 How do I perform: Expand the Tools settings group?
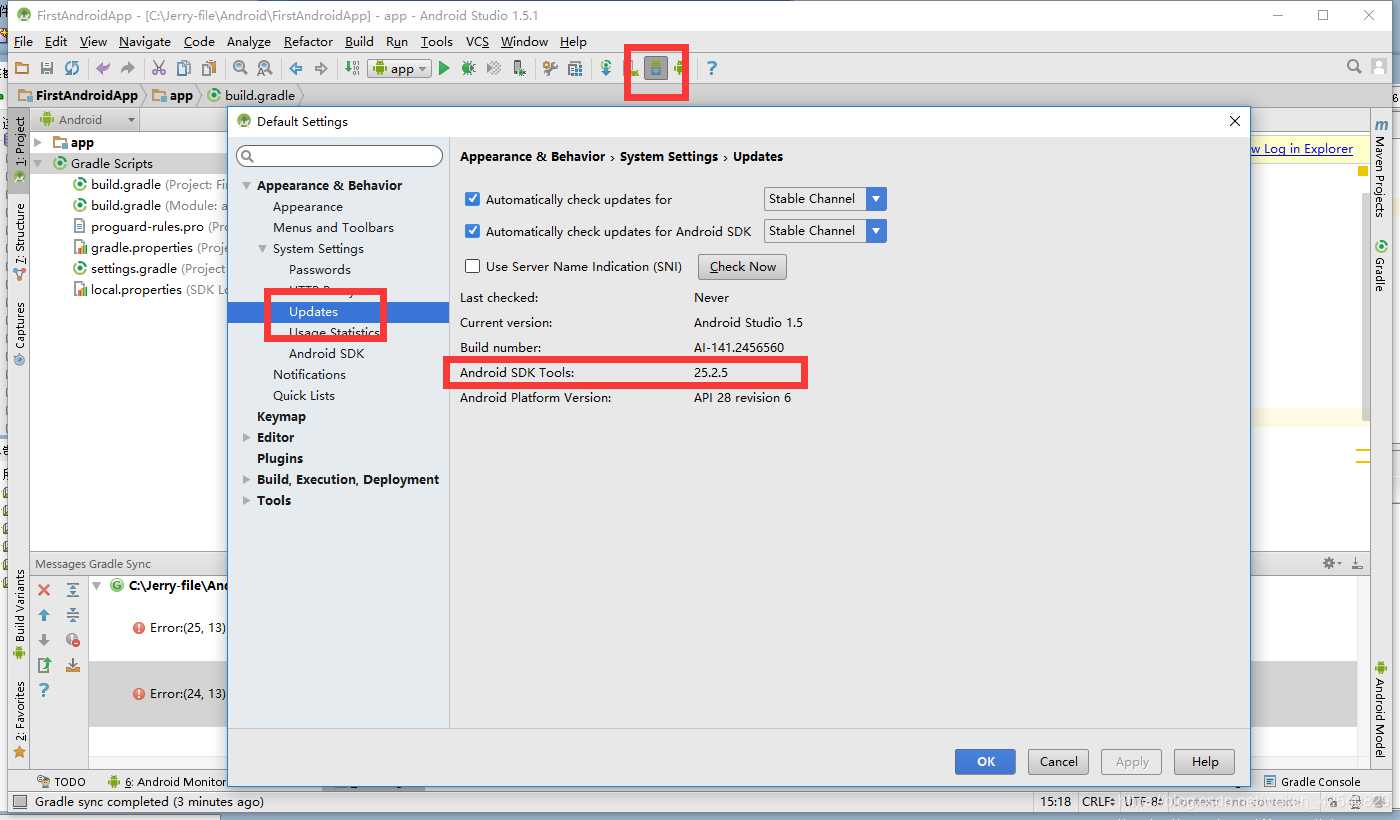coord(247,501)
